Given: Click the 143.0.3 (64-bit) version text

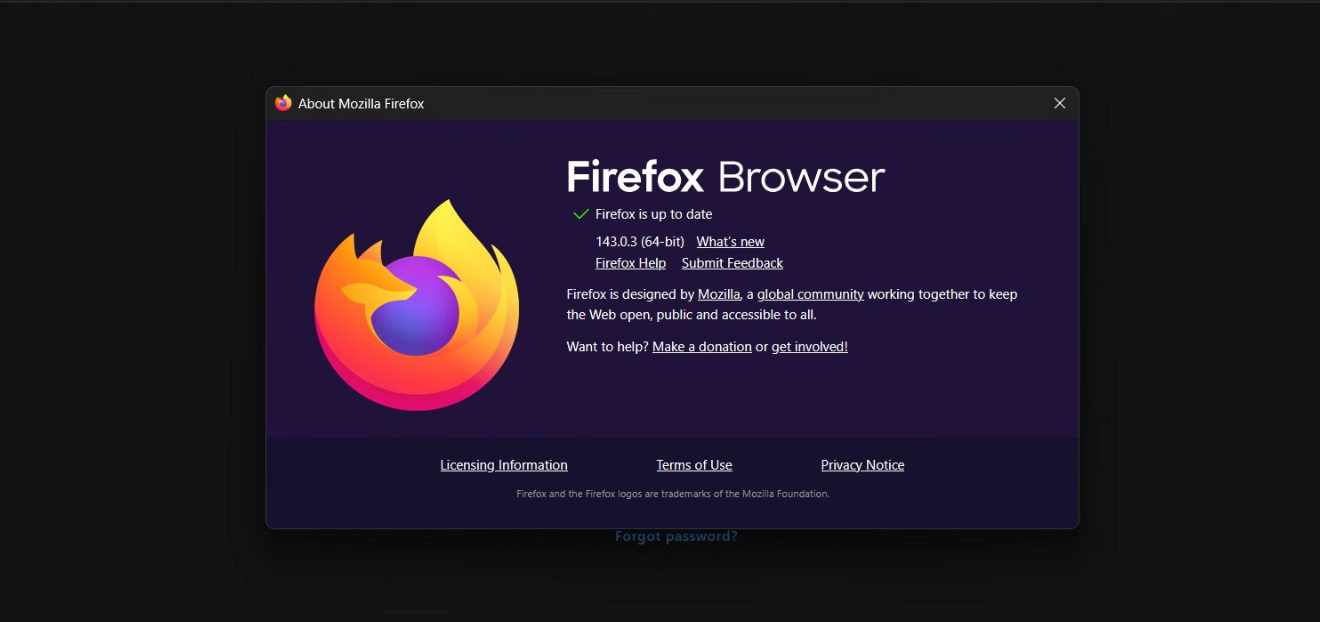Looking at the screenshot, I should pos(639,242).
